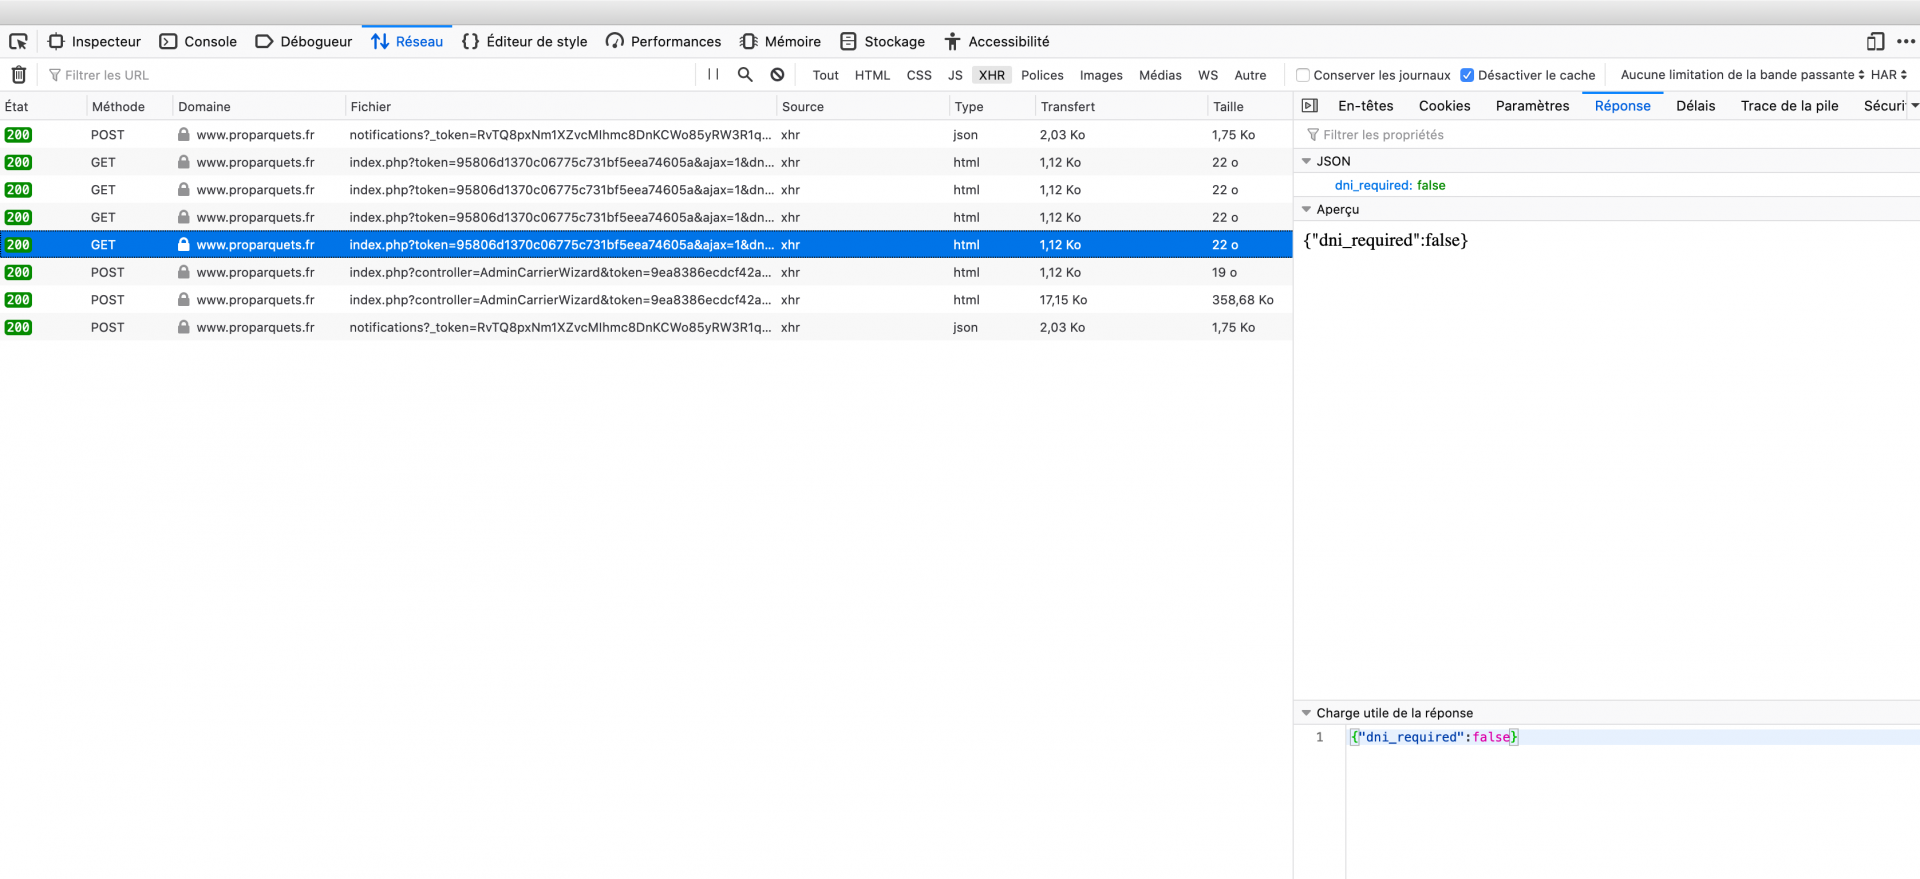
Task: Select the highlighted GET index.php request
Action: [x=646, y=244]
